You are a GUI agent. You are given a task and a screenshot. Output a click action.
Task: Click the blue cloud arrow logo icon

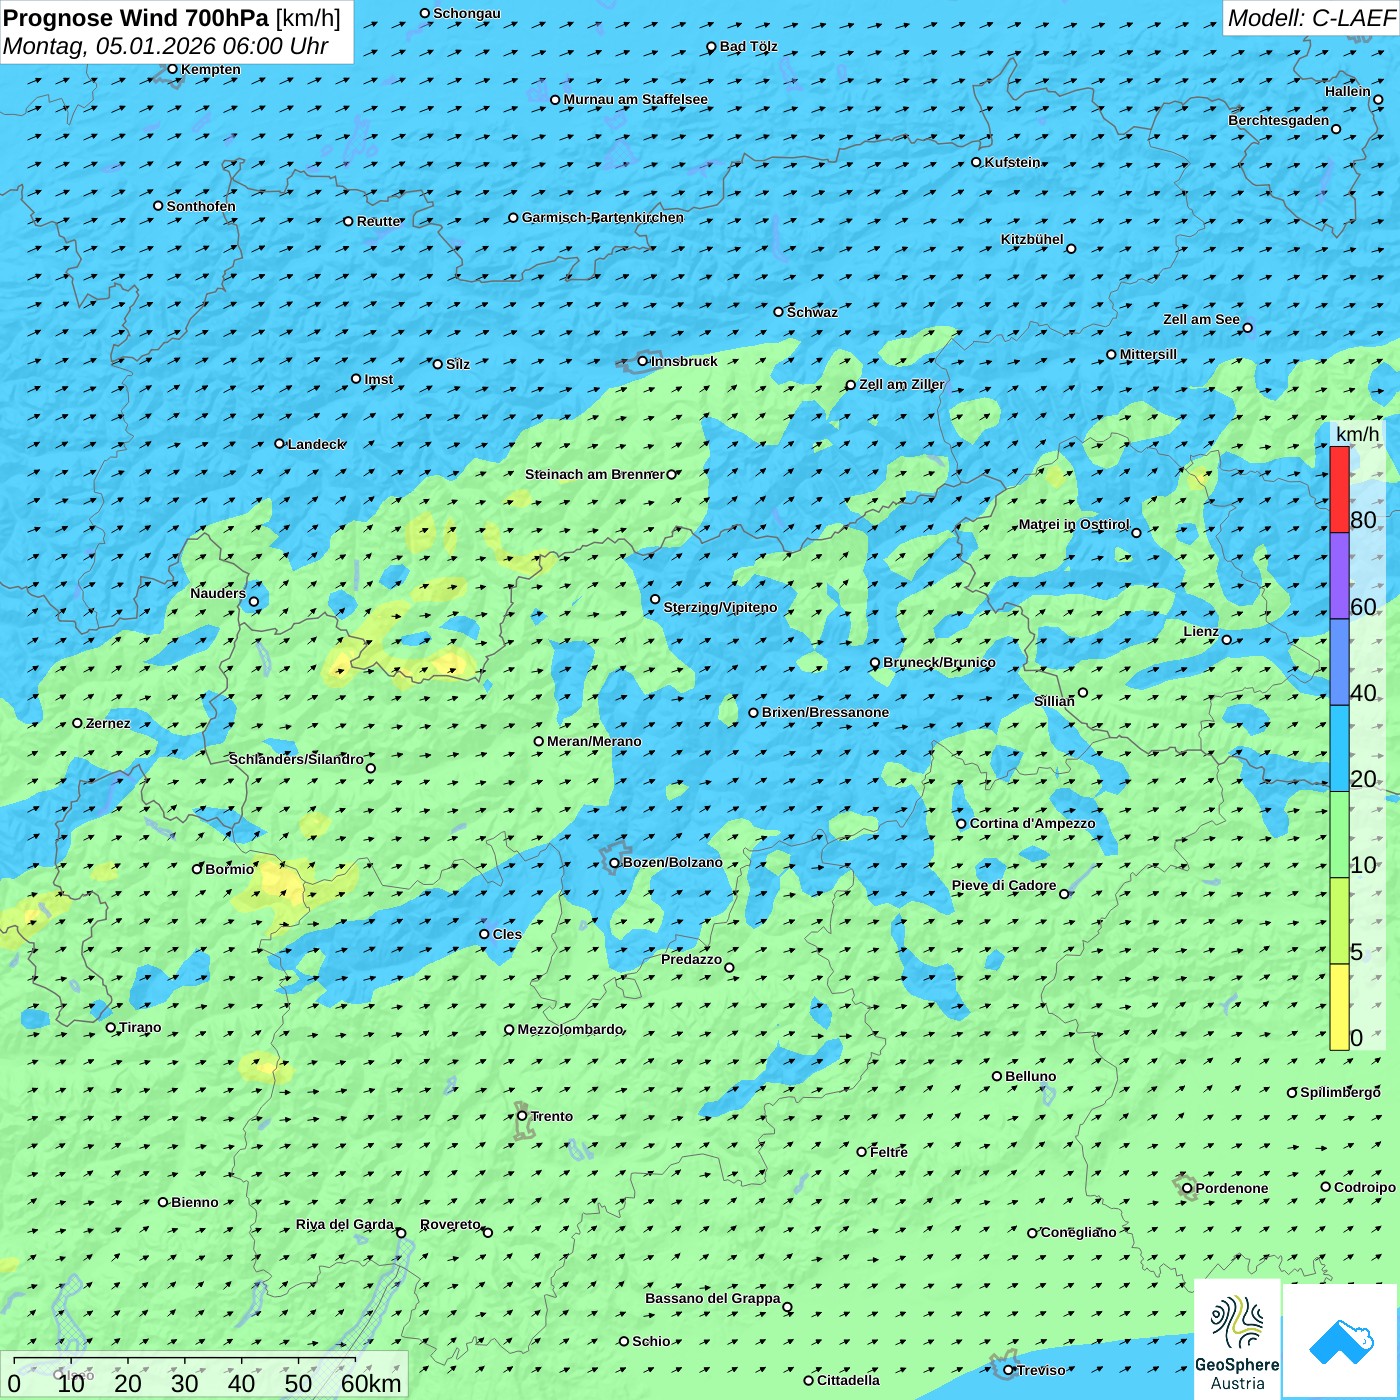(1340, 1341)
